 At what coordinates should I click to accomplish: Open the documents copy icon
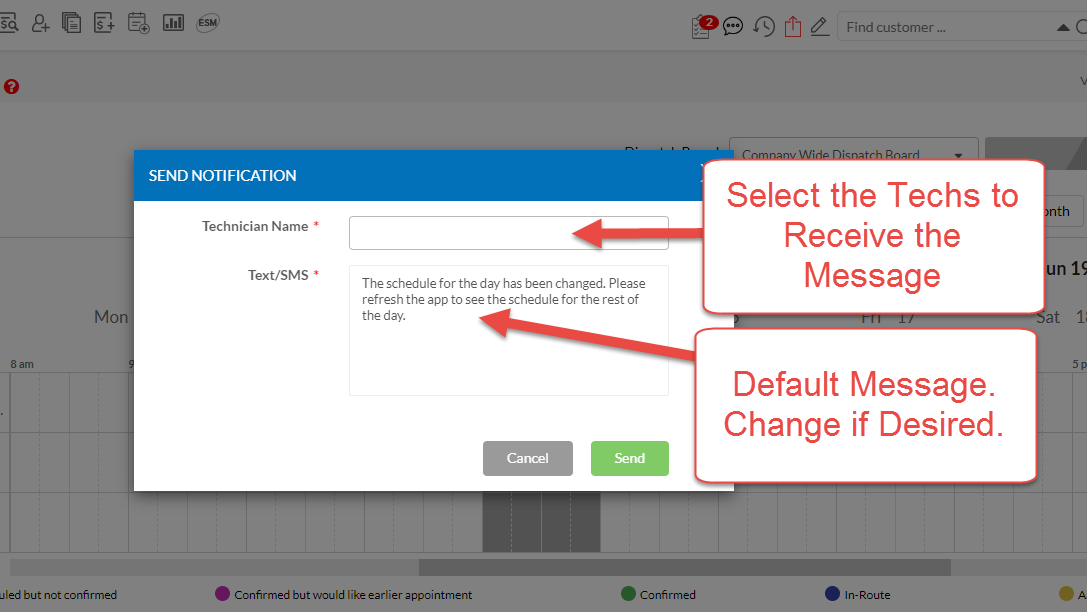point(71,22)
